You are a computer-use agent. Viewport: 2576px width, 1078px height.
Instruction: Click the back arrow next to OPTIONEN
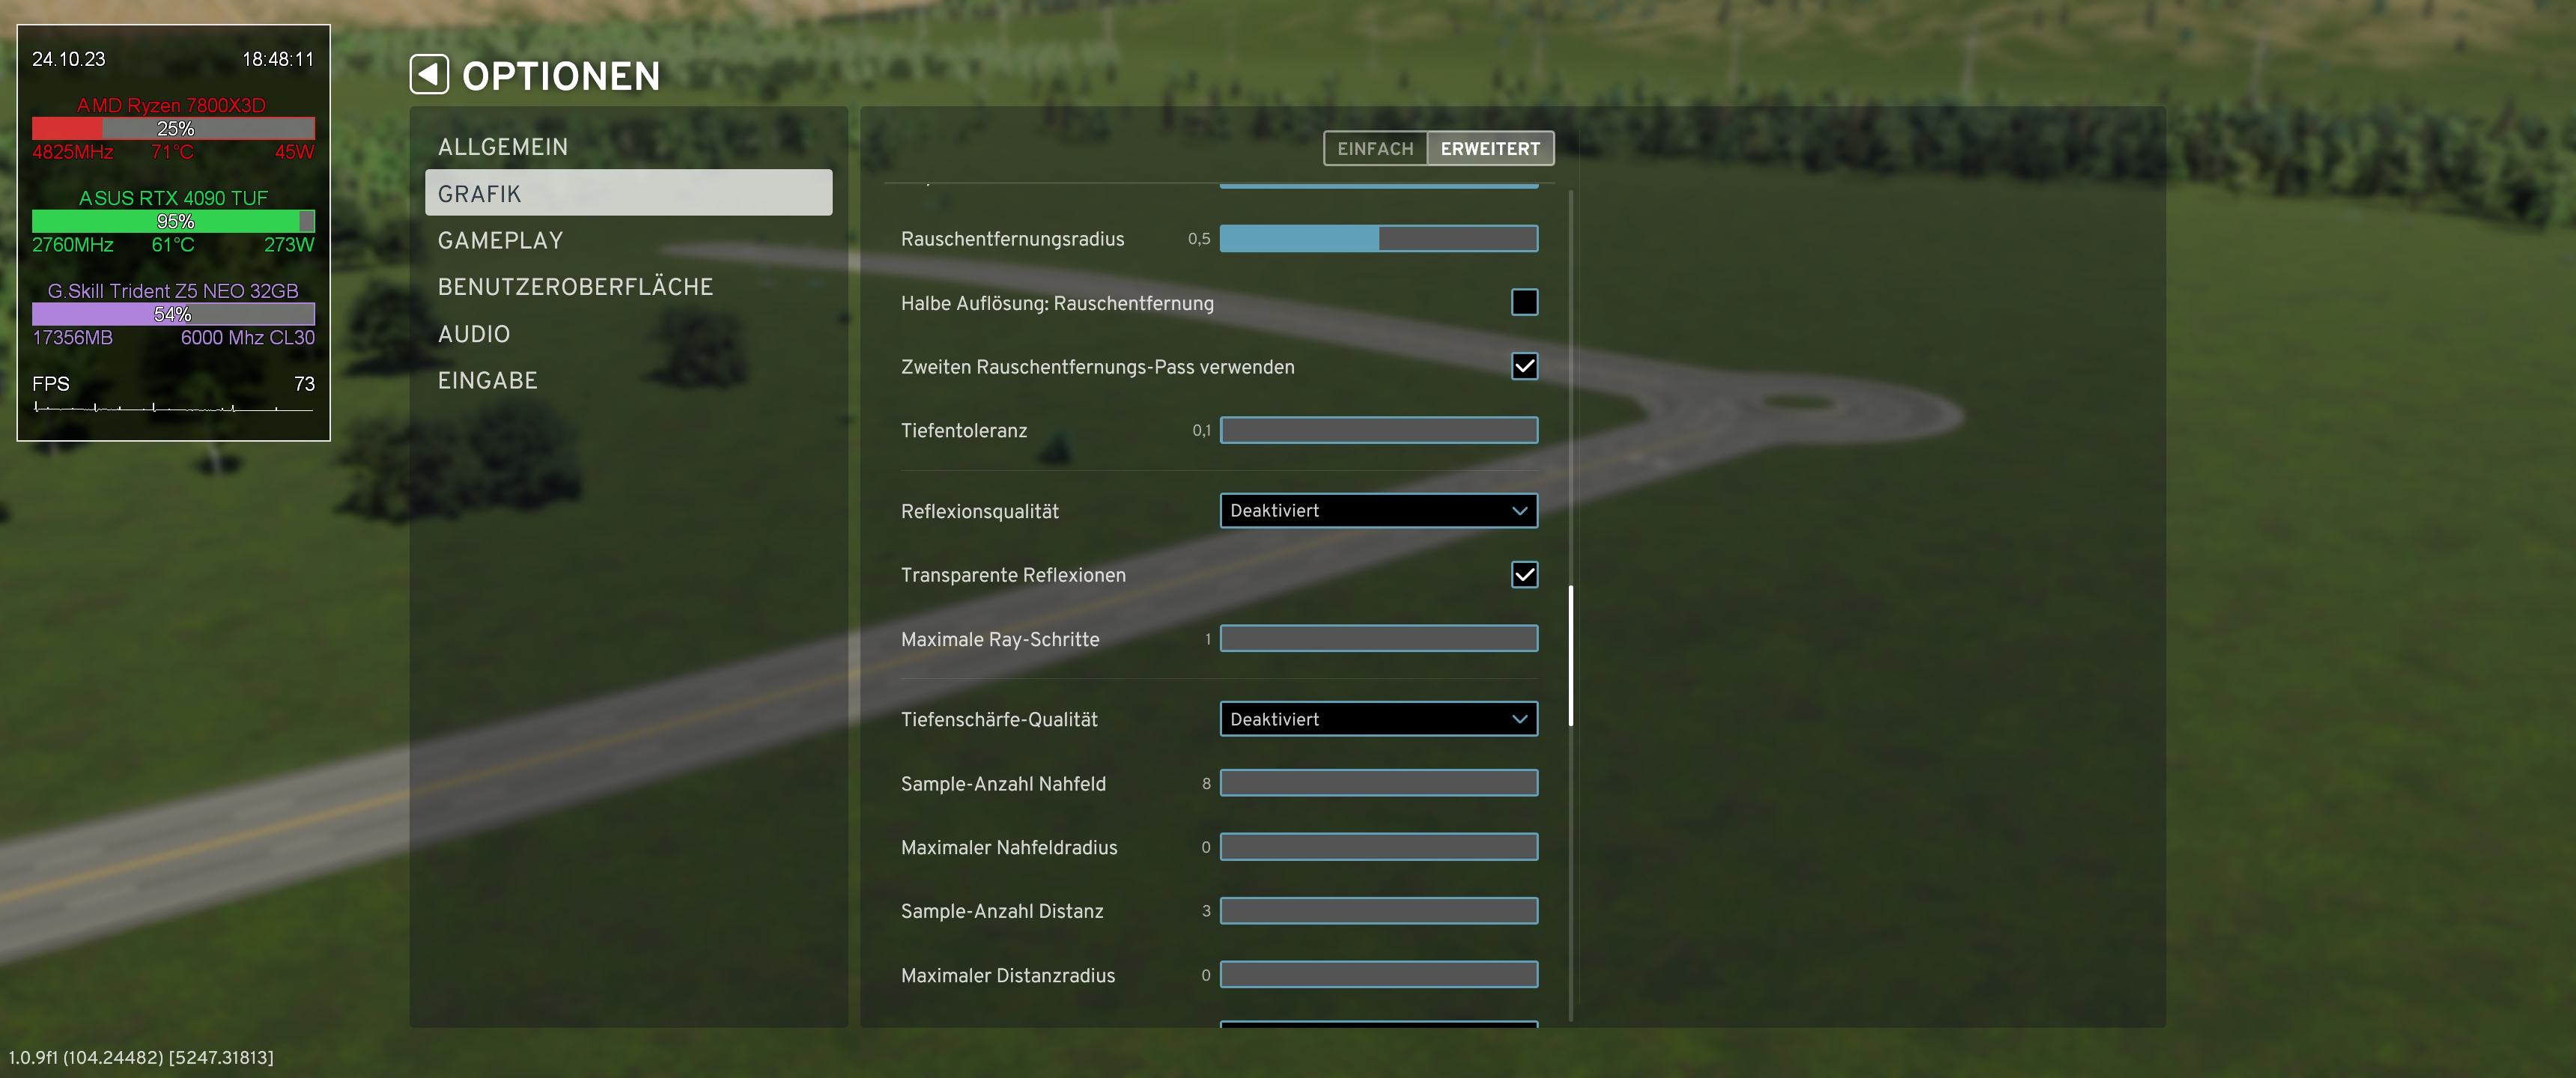(429, 75)
